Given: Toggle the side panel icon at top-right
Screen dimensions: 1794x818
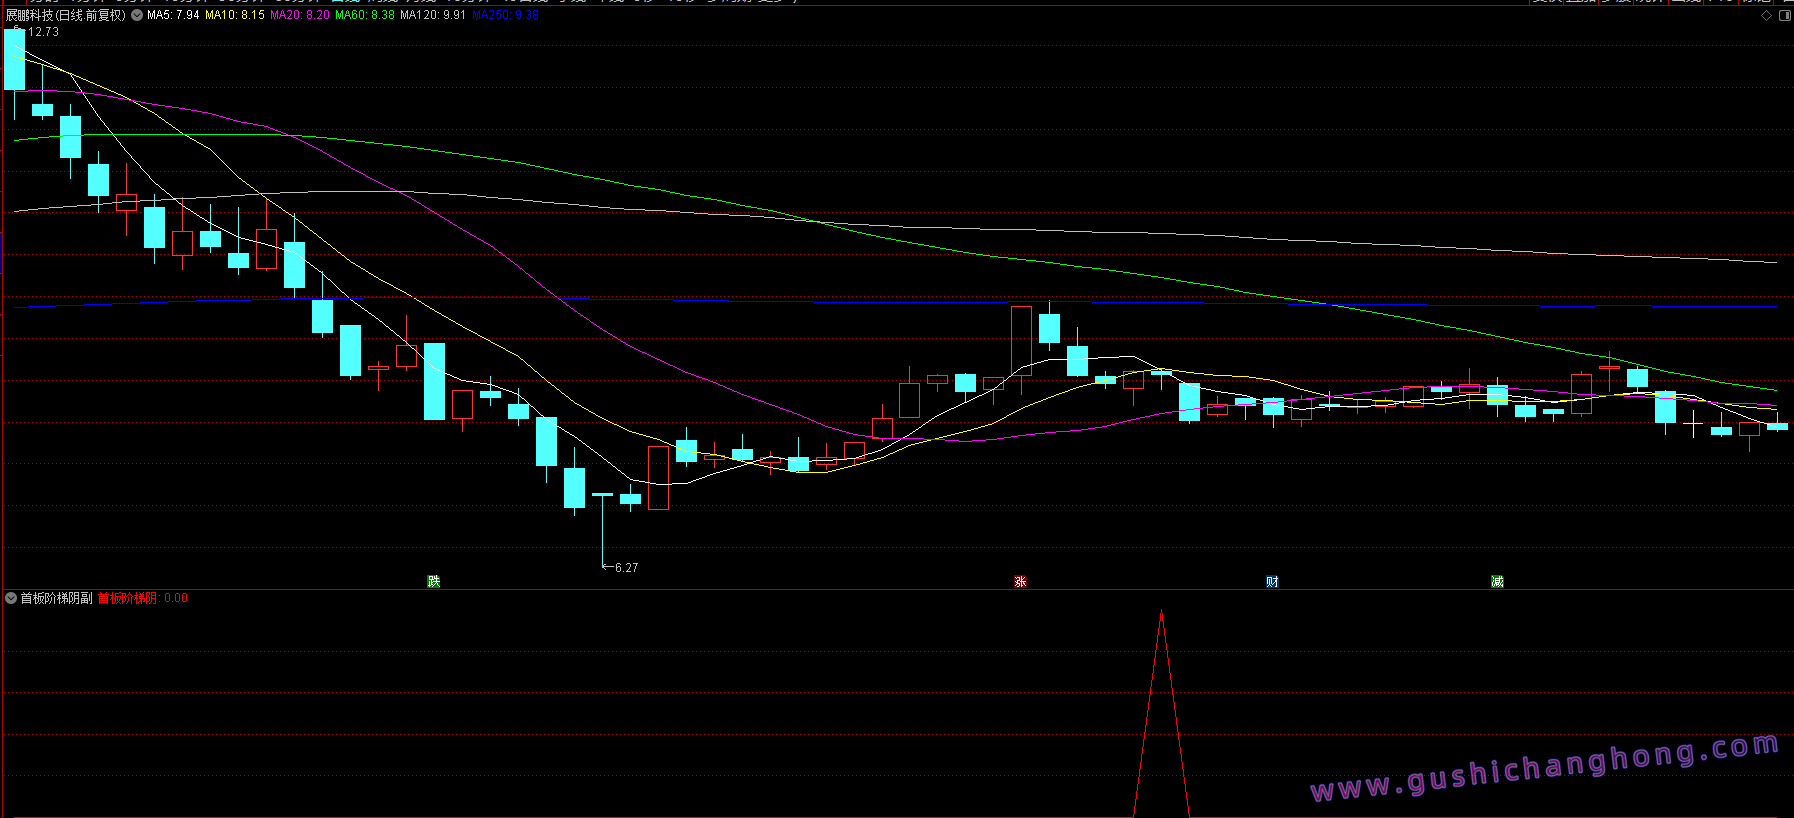Looking at the screenshot, I should (x=1785, y=15).
